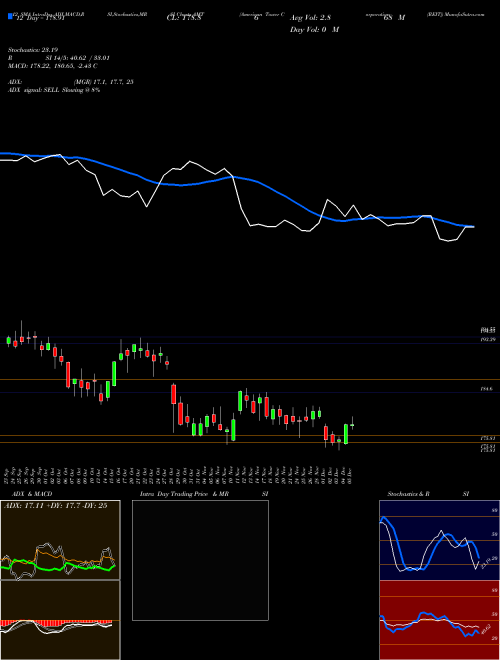Click the 'Avg Vol: 2.8' text
Screen dimensions: 500x660
[310, 18]
